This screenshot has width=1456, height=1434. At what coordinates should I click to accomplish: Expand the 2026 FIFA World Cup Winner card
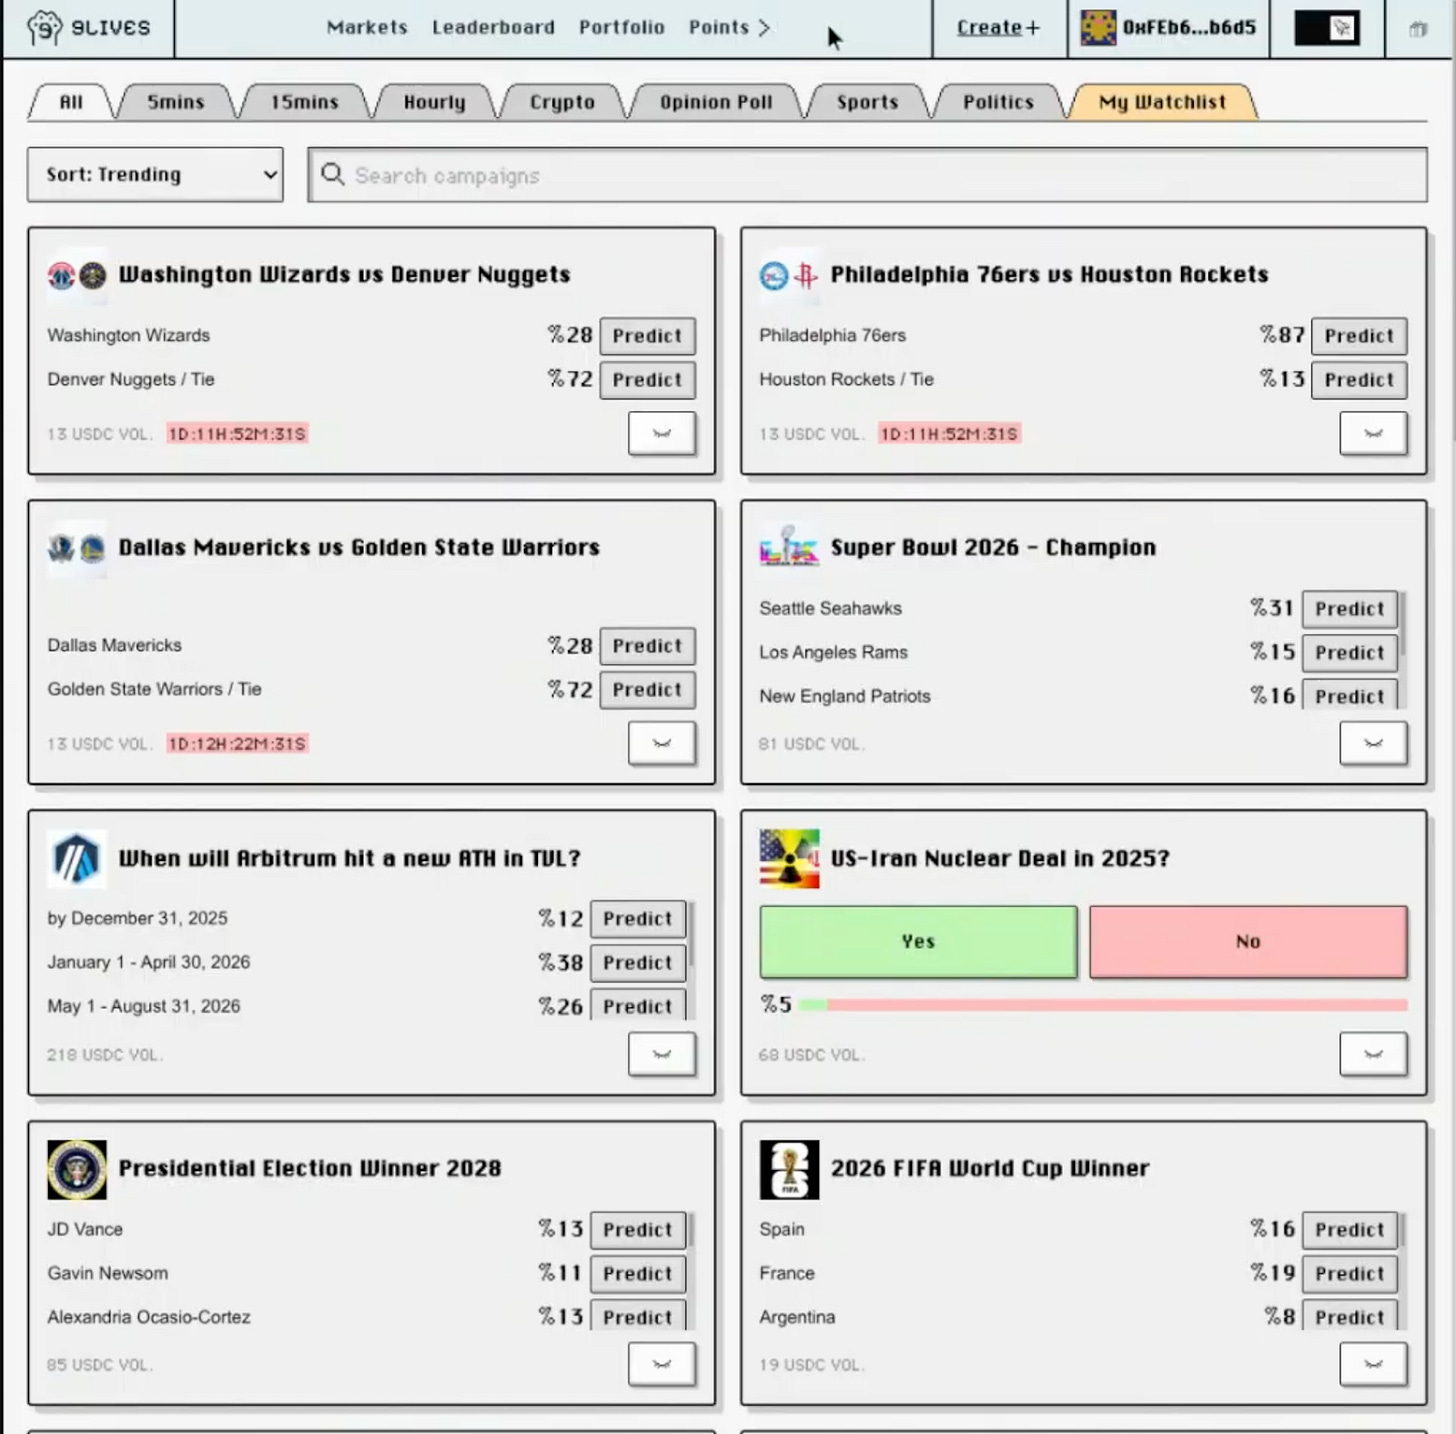click(1373, 1364)
